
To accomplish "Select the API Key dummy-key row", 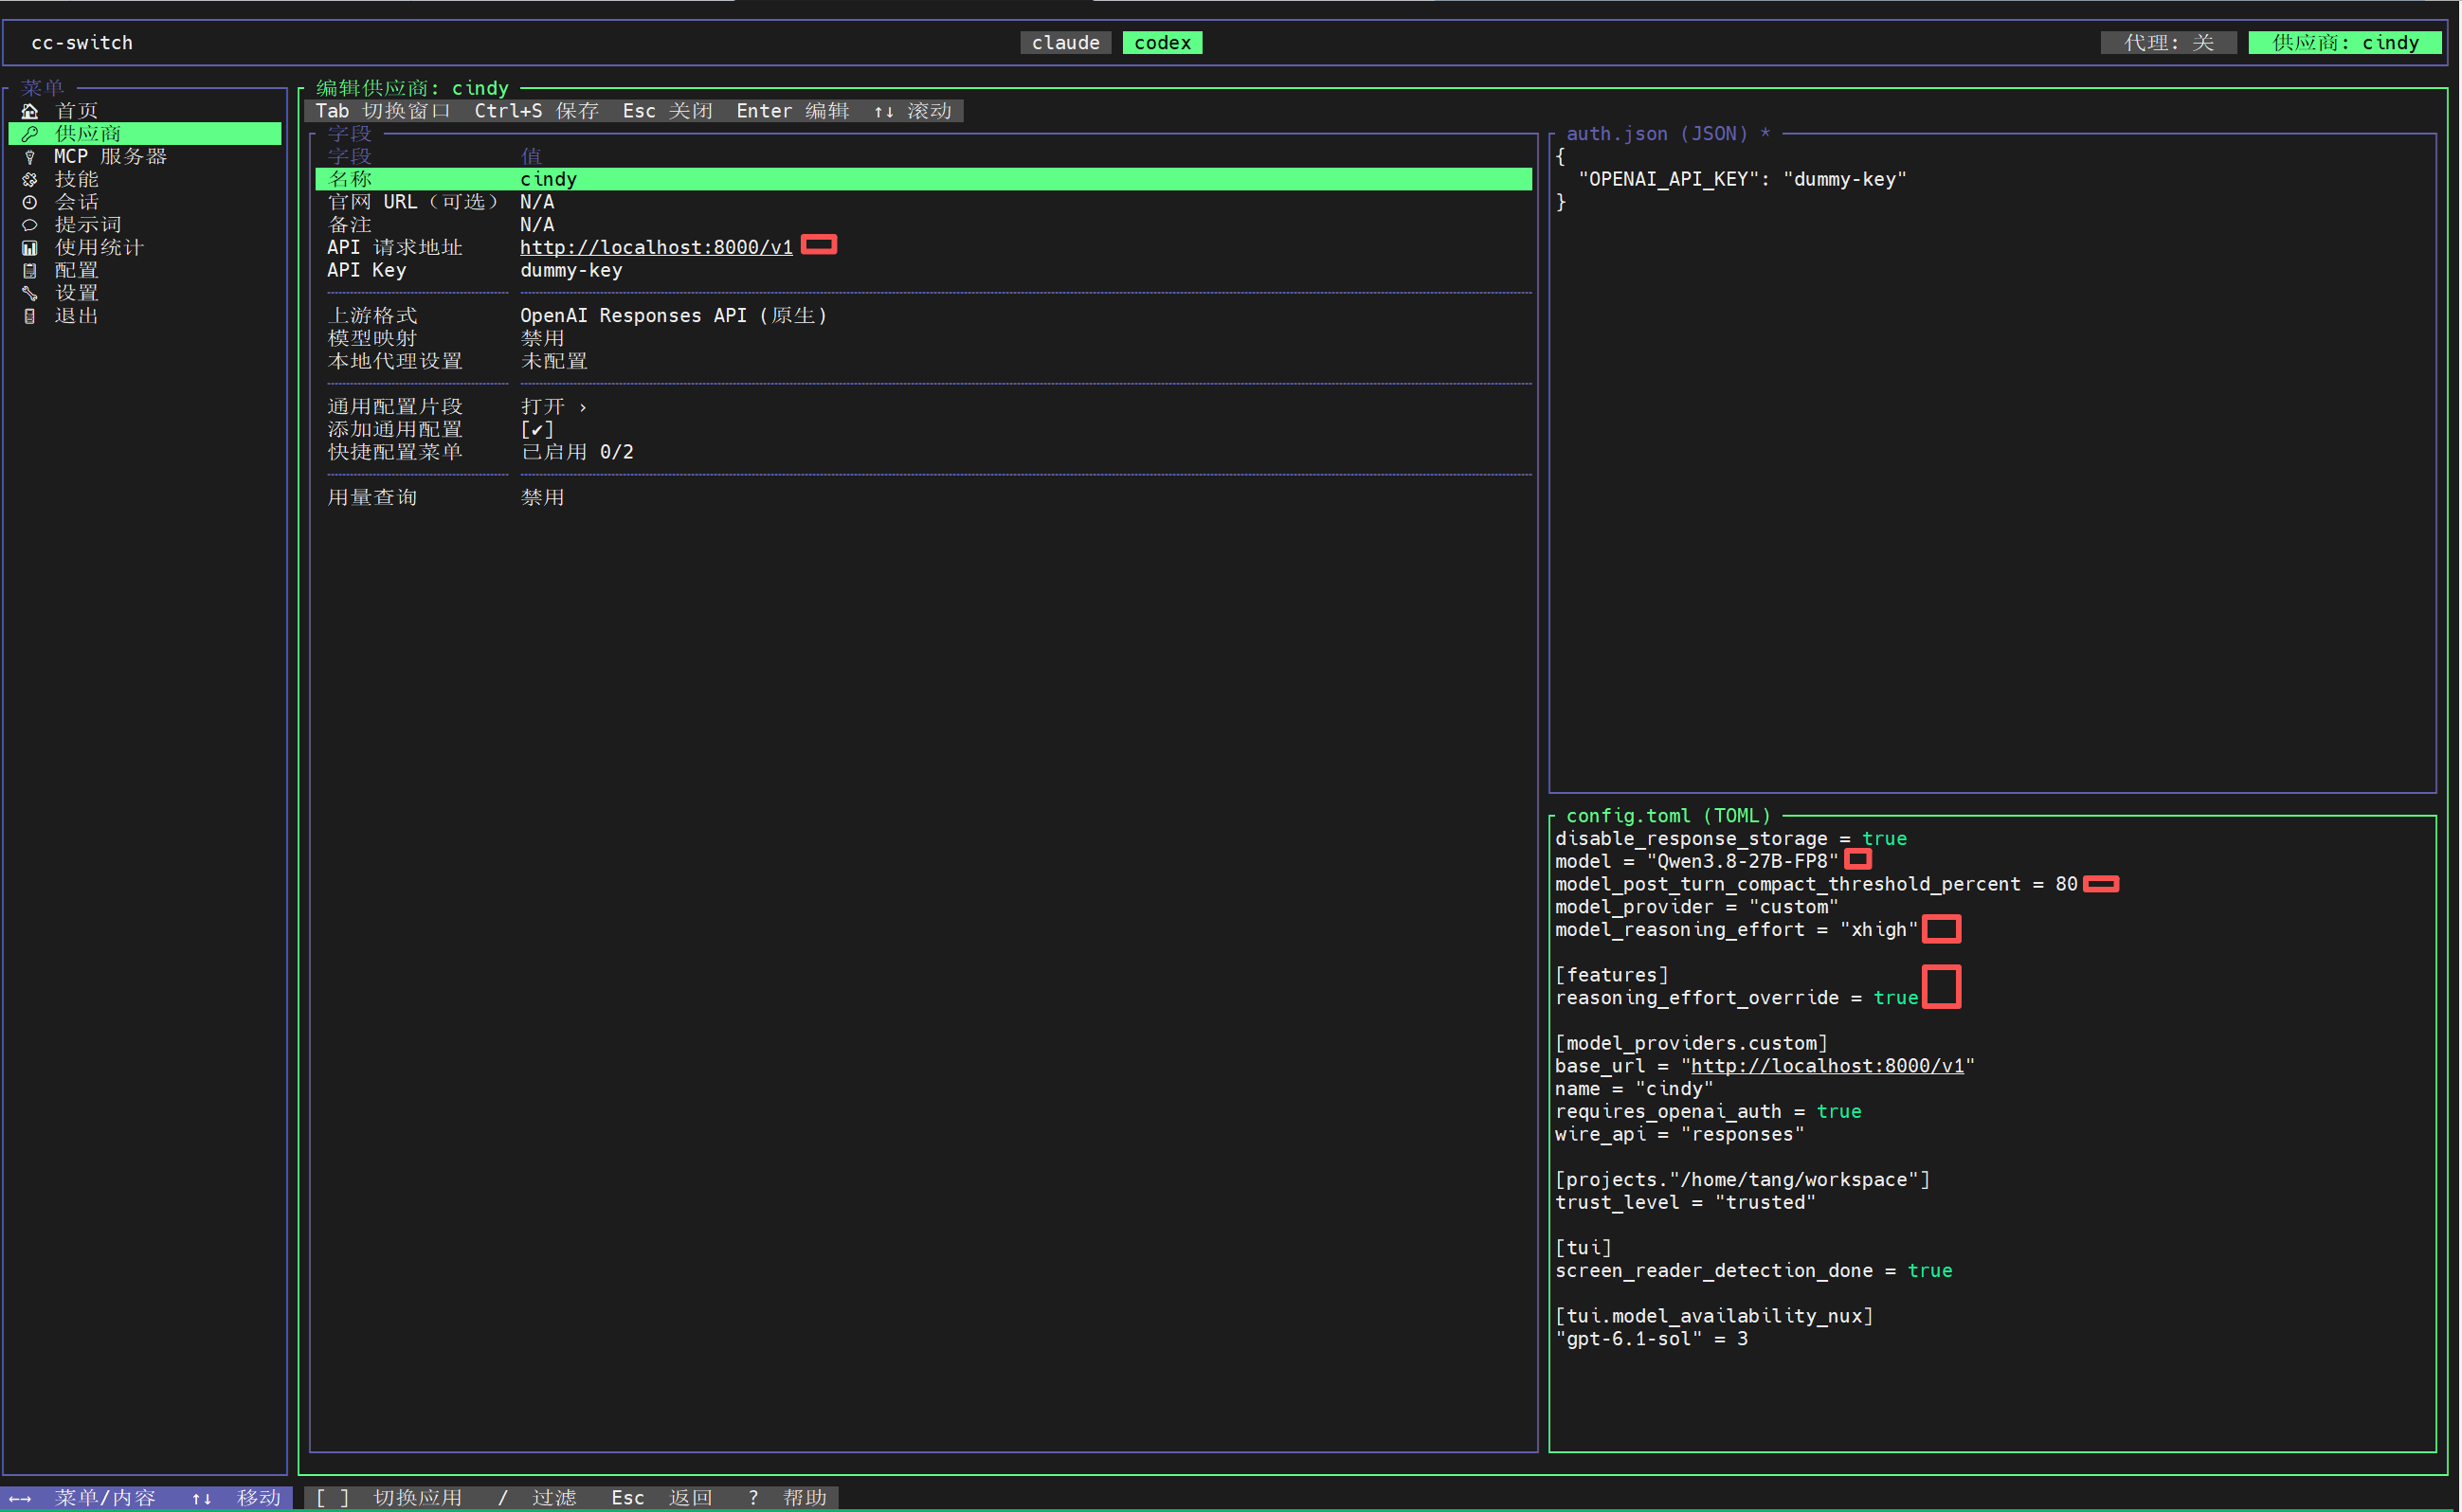I will [x=924, y=271].
